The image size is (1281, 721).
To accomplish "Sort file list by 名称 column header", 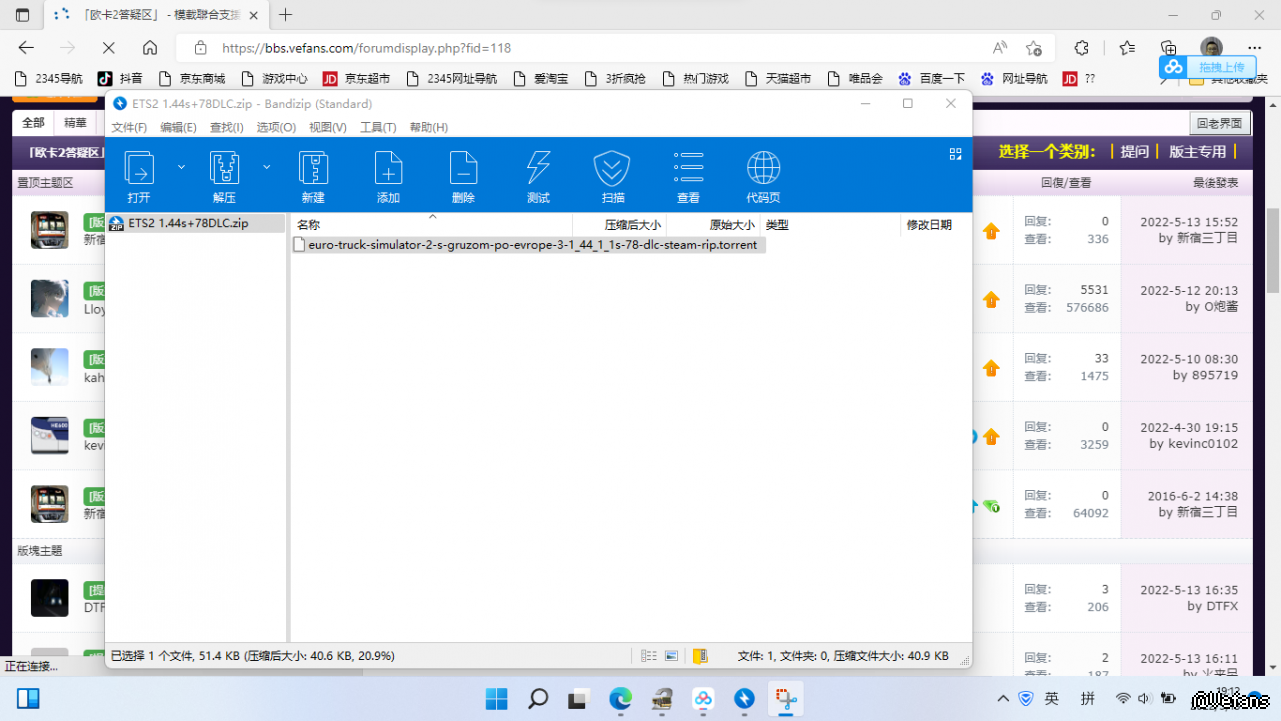I will coord(432,224).
